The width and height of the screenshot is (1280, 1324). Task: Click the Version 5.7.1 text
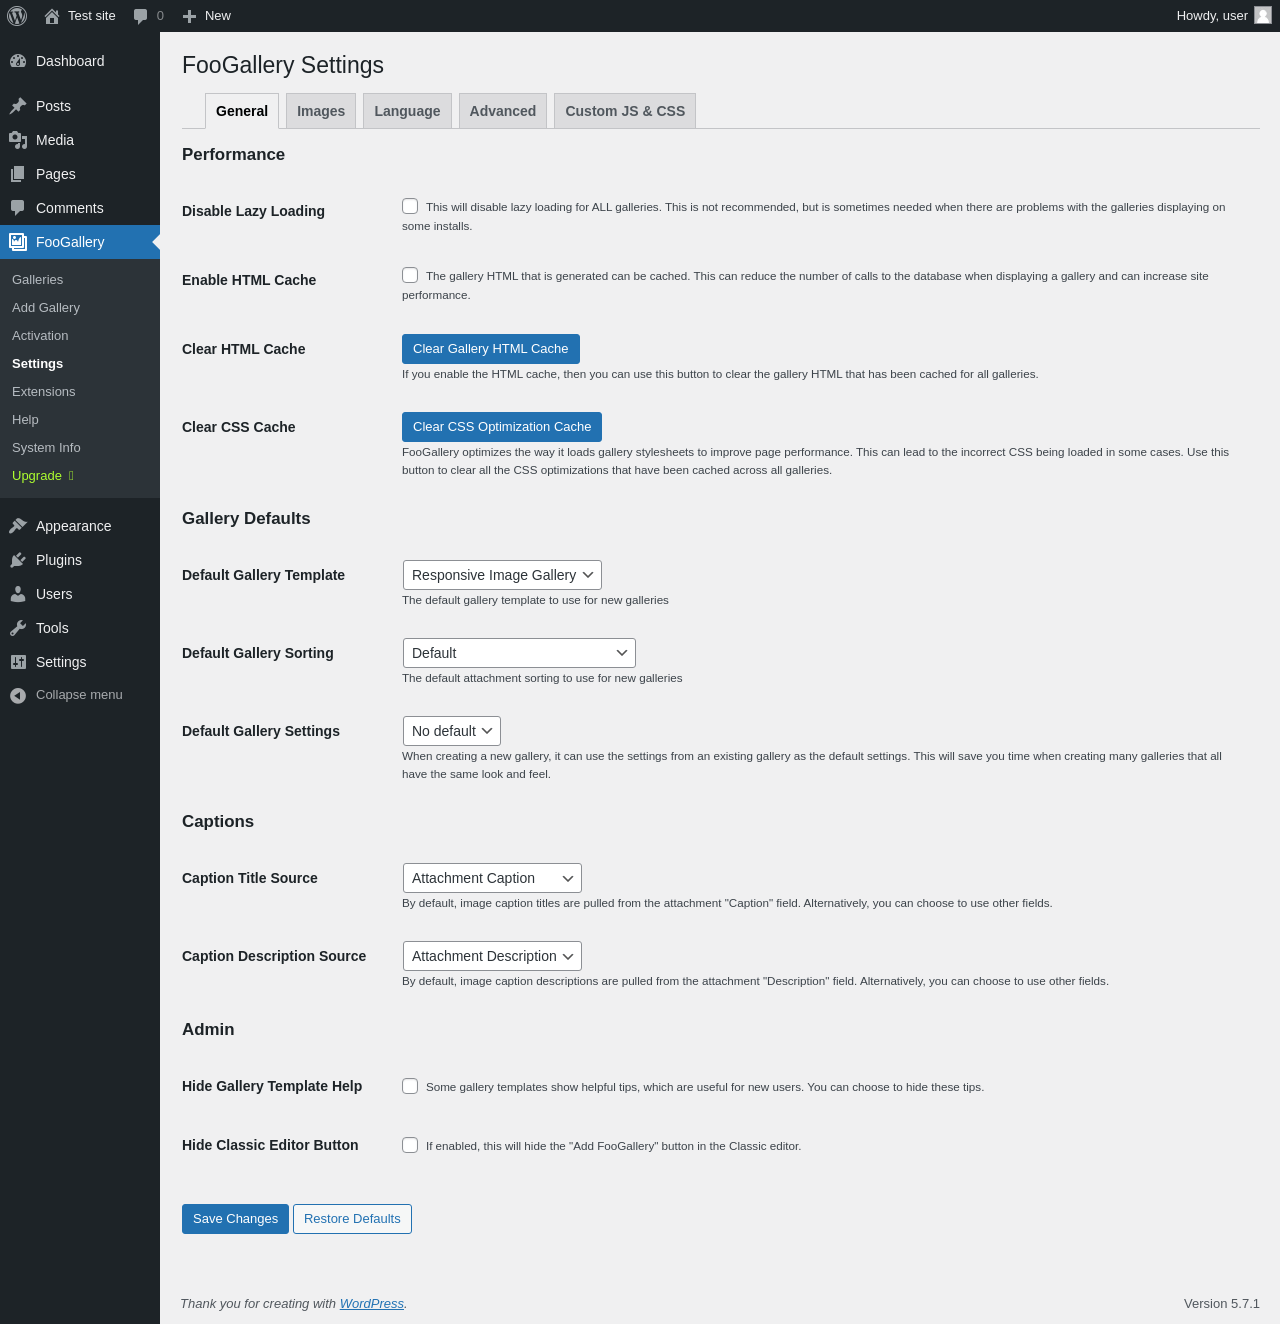(1222, 1304)
